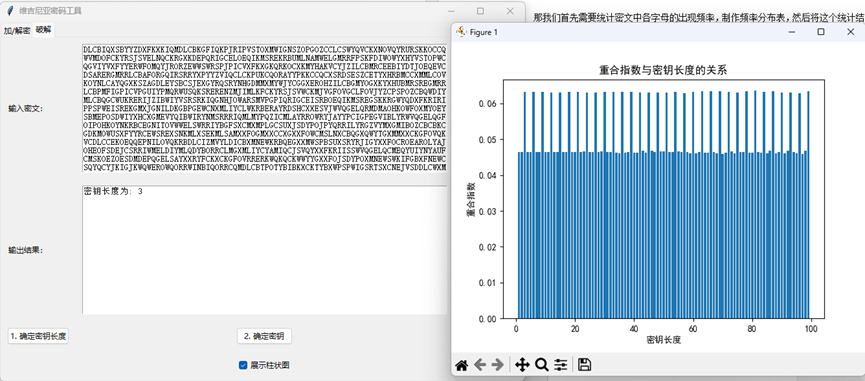Click the chart title 重合指数与密钥长度的关系

tap(664, 71)
